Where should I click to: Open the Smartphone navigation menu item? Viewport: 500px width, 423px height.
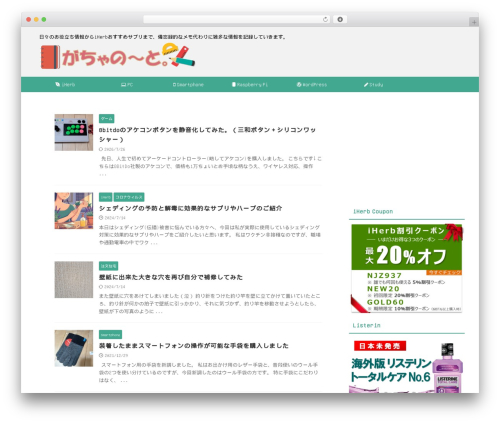click(x=188, y=85)
